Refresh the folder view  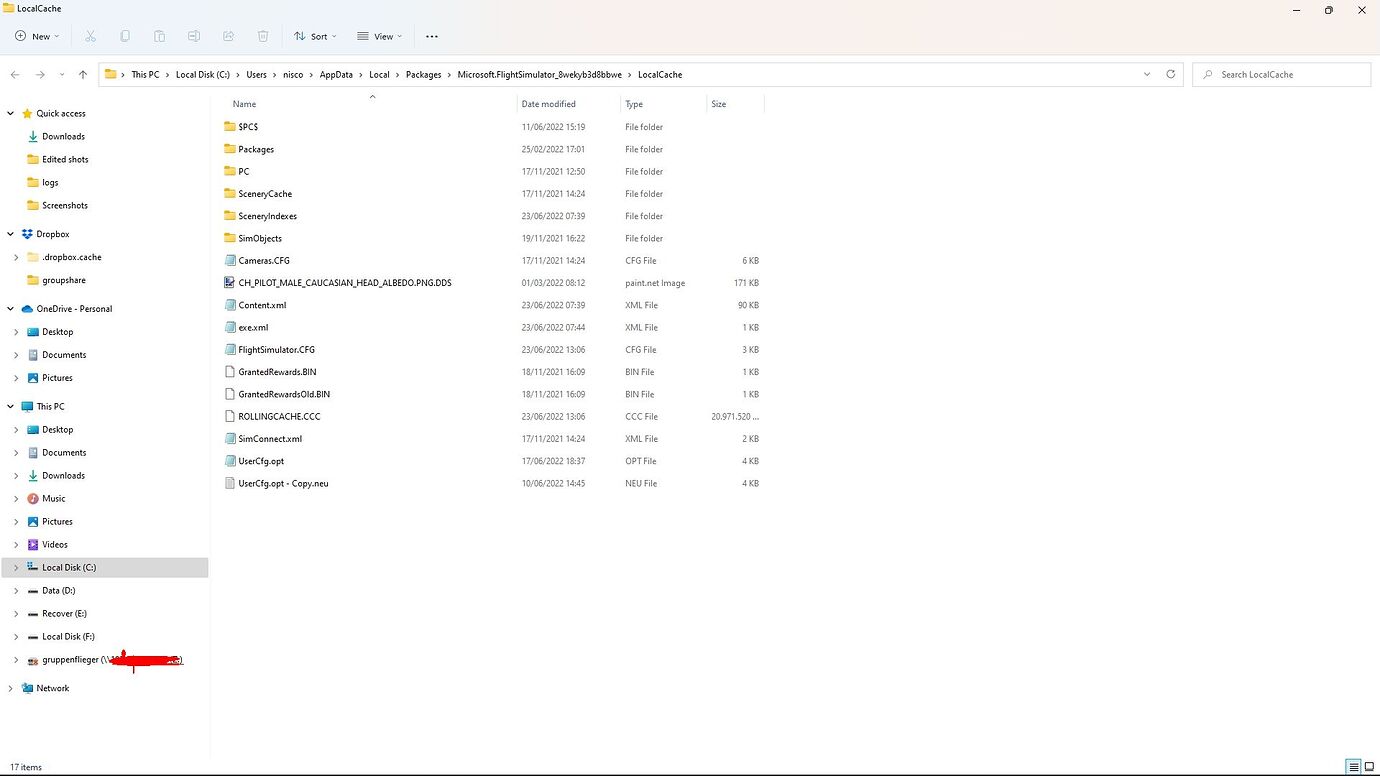[x=1170, y=74]
